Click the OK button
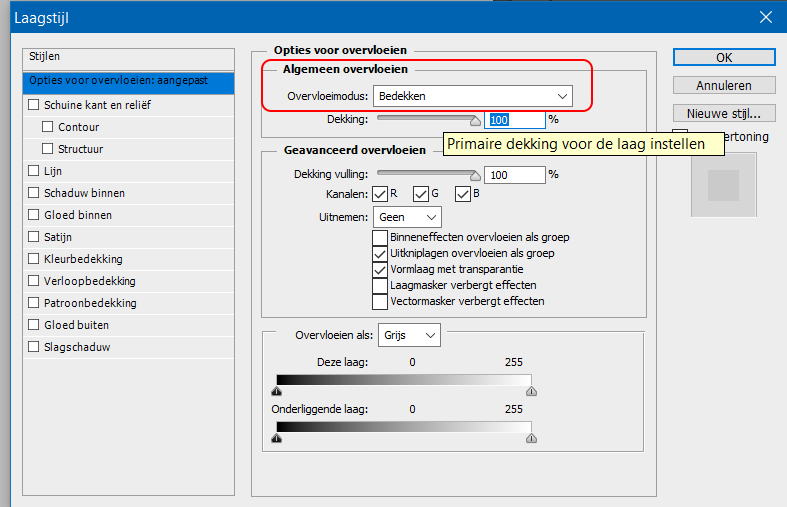This screenshot has width=787, height=507. click(x=724, y=58)
